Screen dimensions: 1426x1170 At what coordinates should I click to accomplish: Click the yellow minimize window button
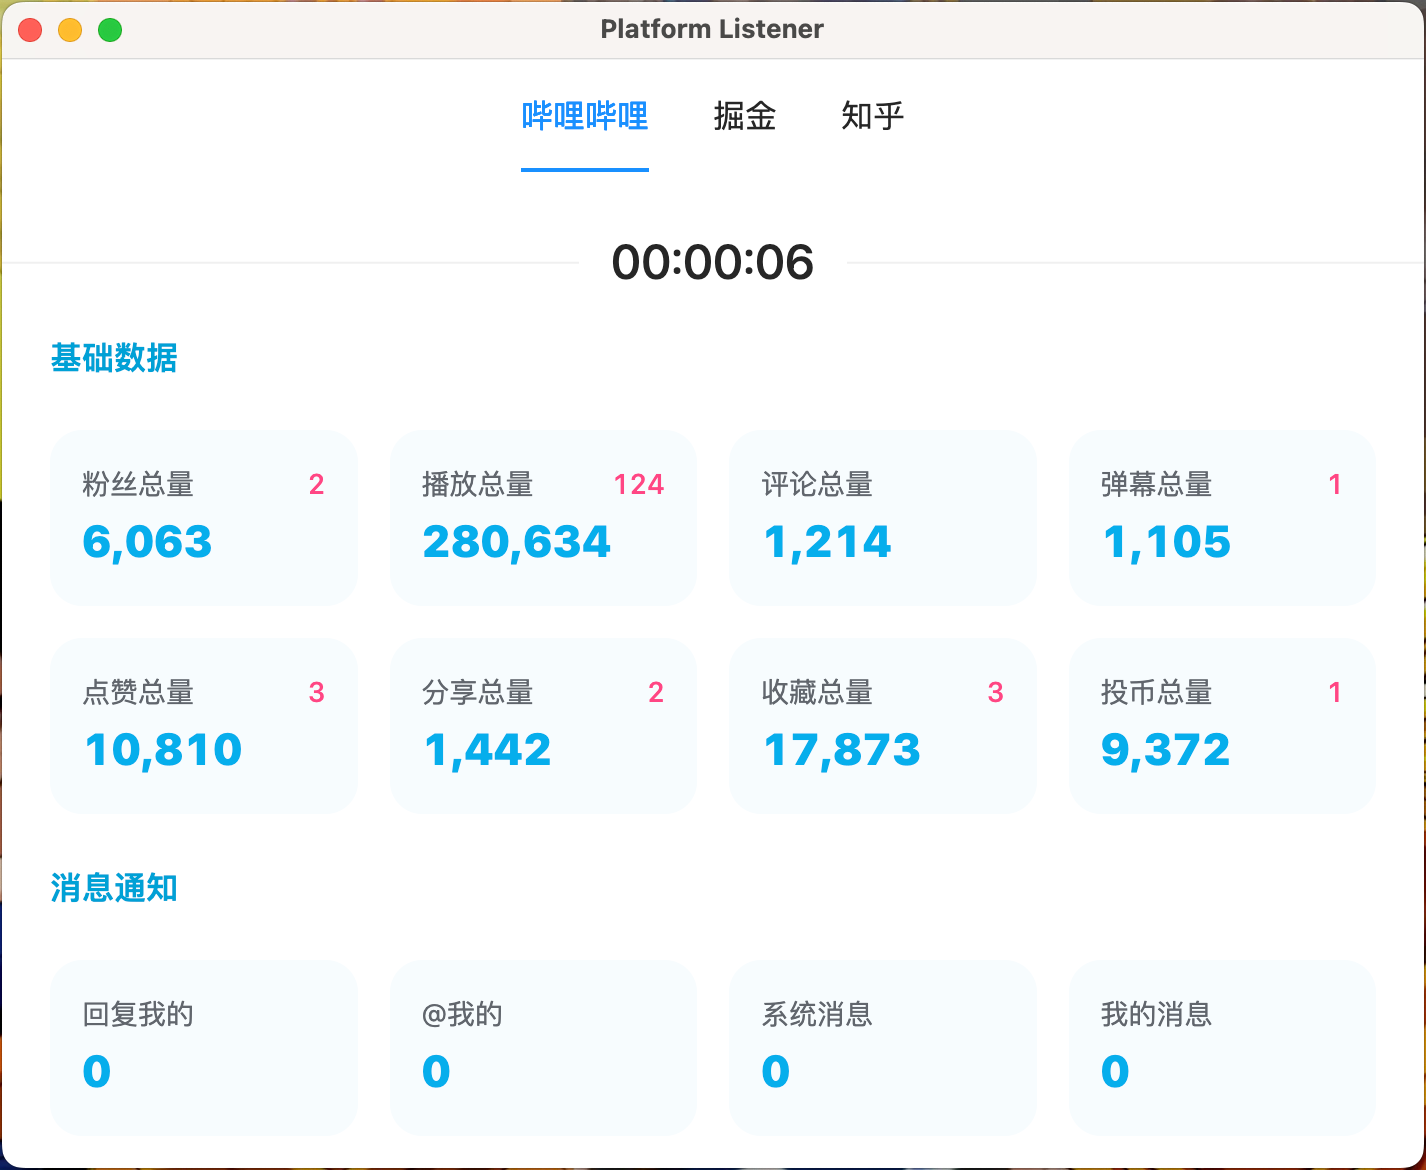click(x=70, y=30)
